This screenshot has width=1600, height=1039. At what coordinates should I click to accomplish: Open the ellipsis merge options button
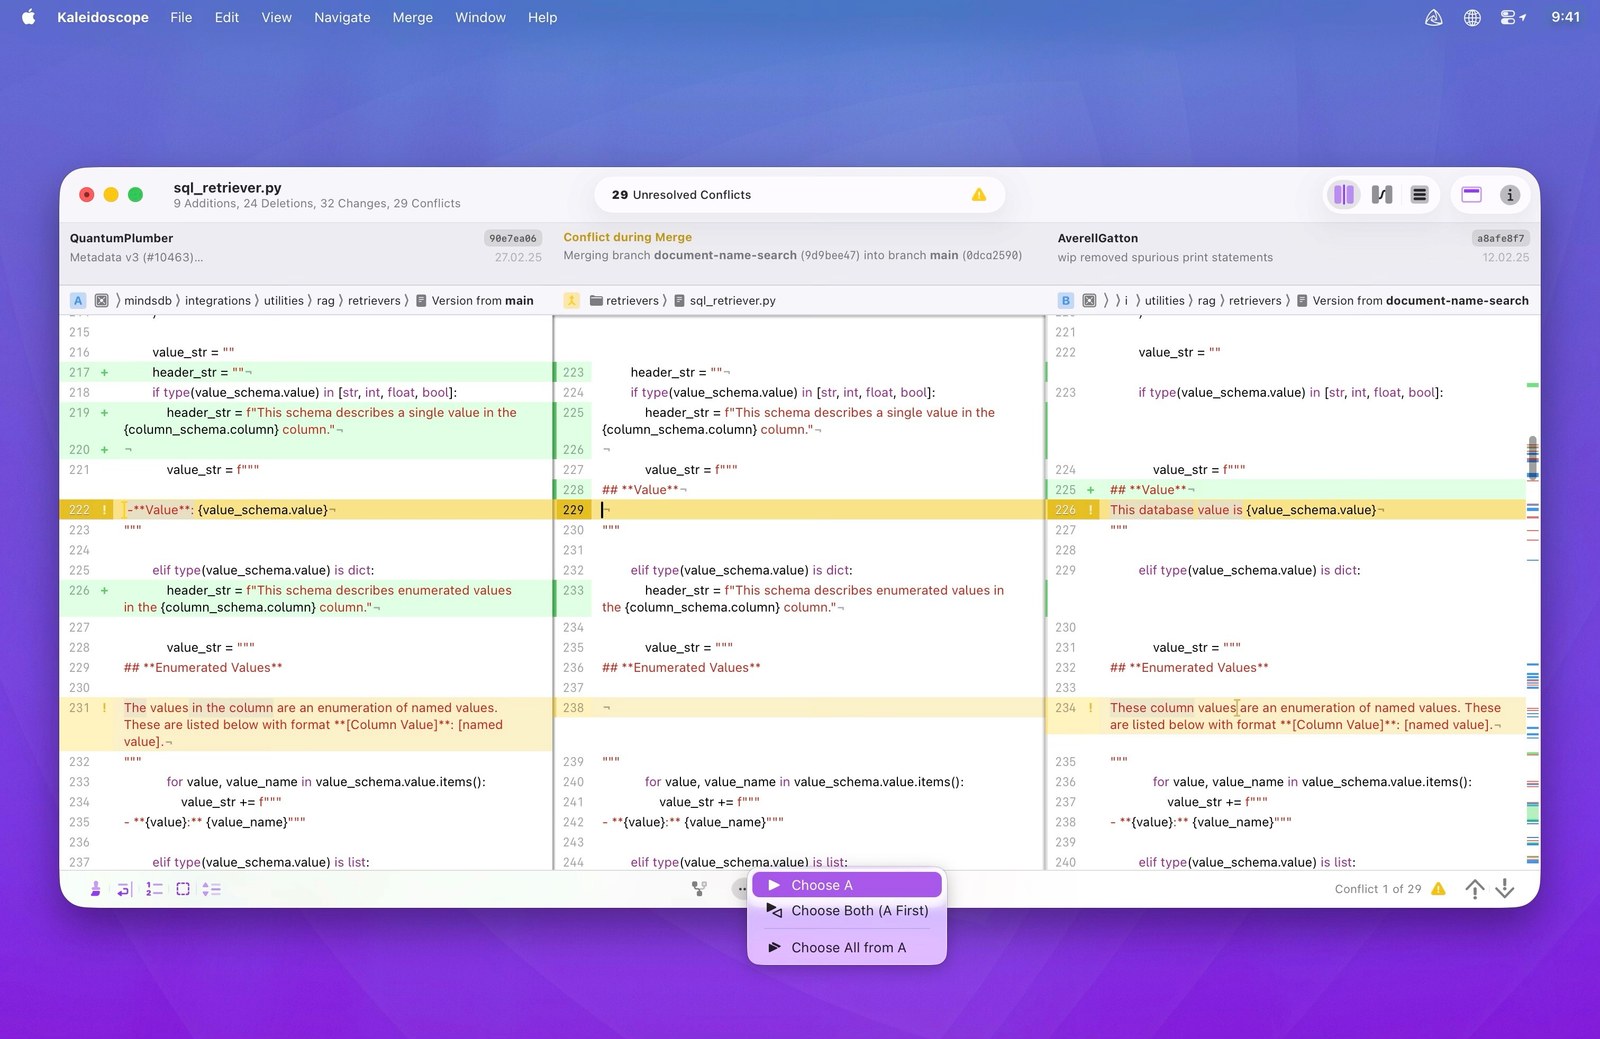coord(741,888)
